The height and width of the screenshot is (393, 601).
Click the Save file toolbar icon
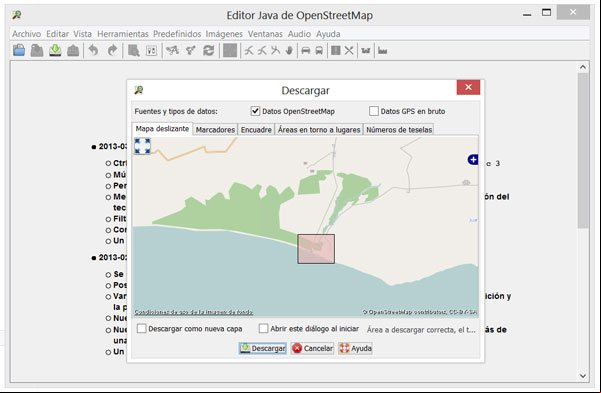[x=37, y=50]
